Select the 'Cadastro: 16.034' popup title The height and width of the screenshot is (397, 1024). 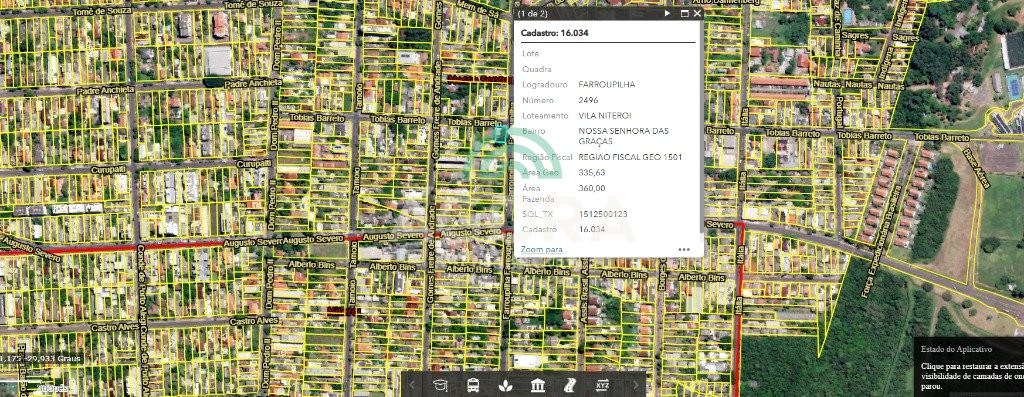[x=554, y=33]
